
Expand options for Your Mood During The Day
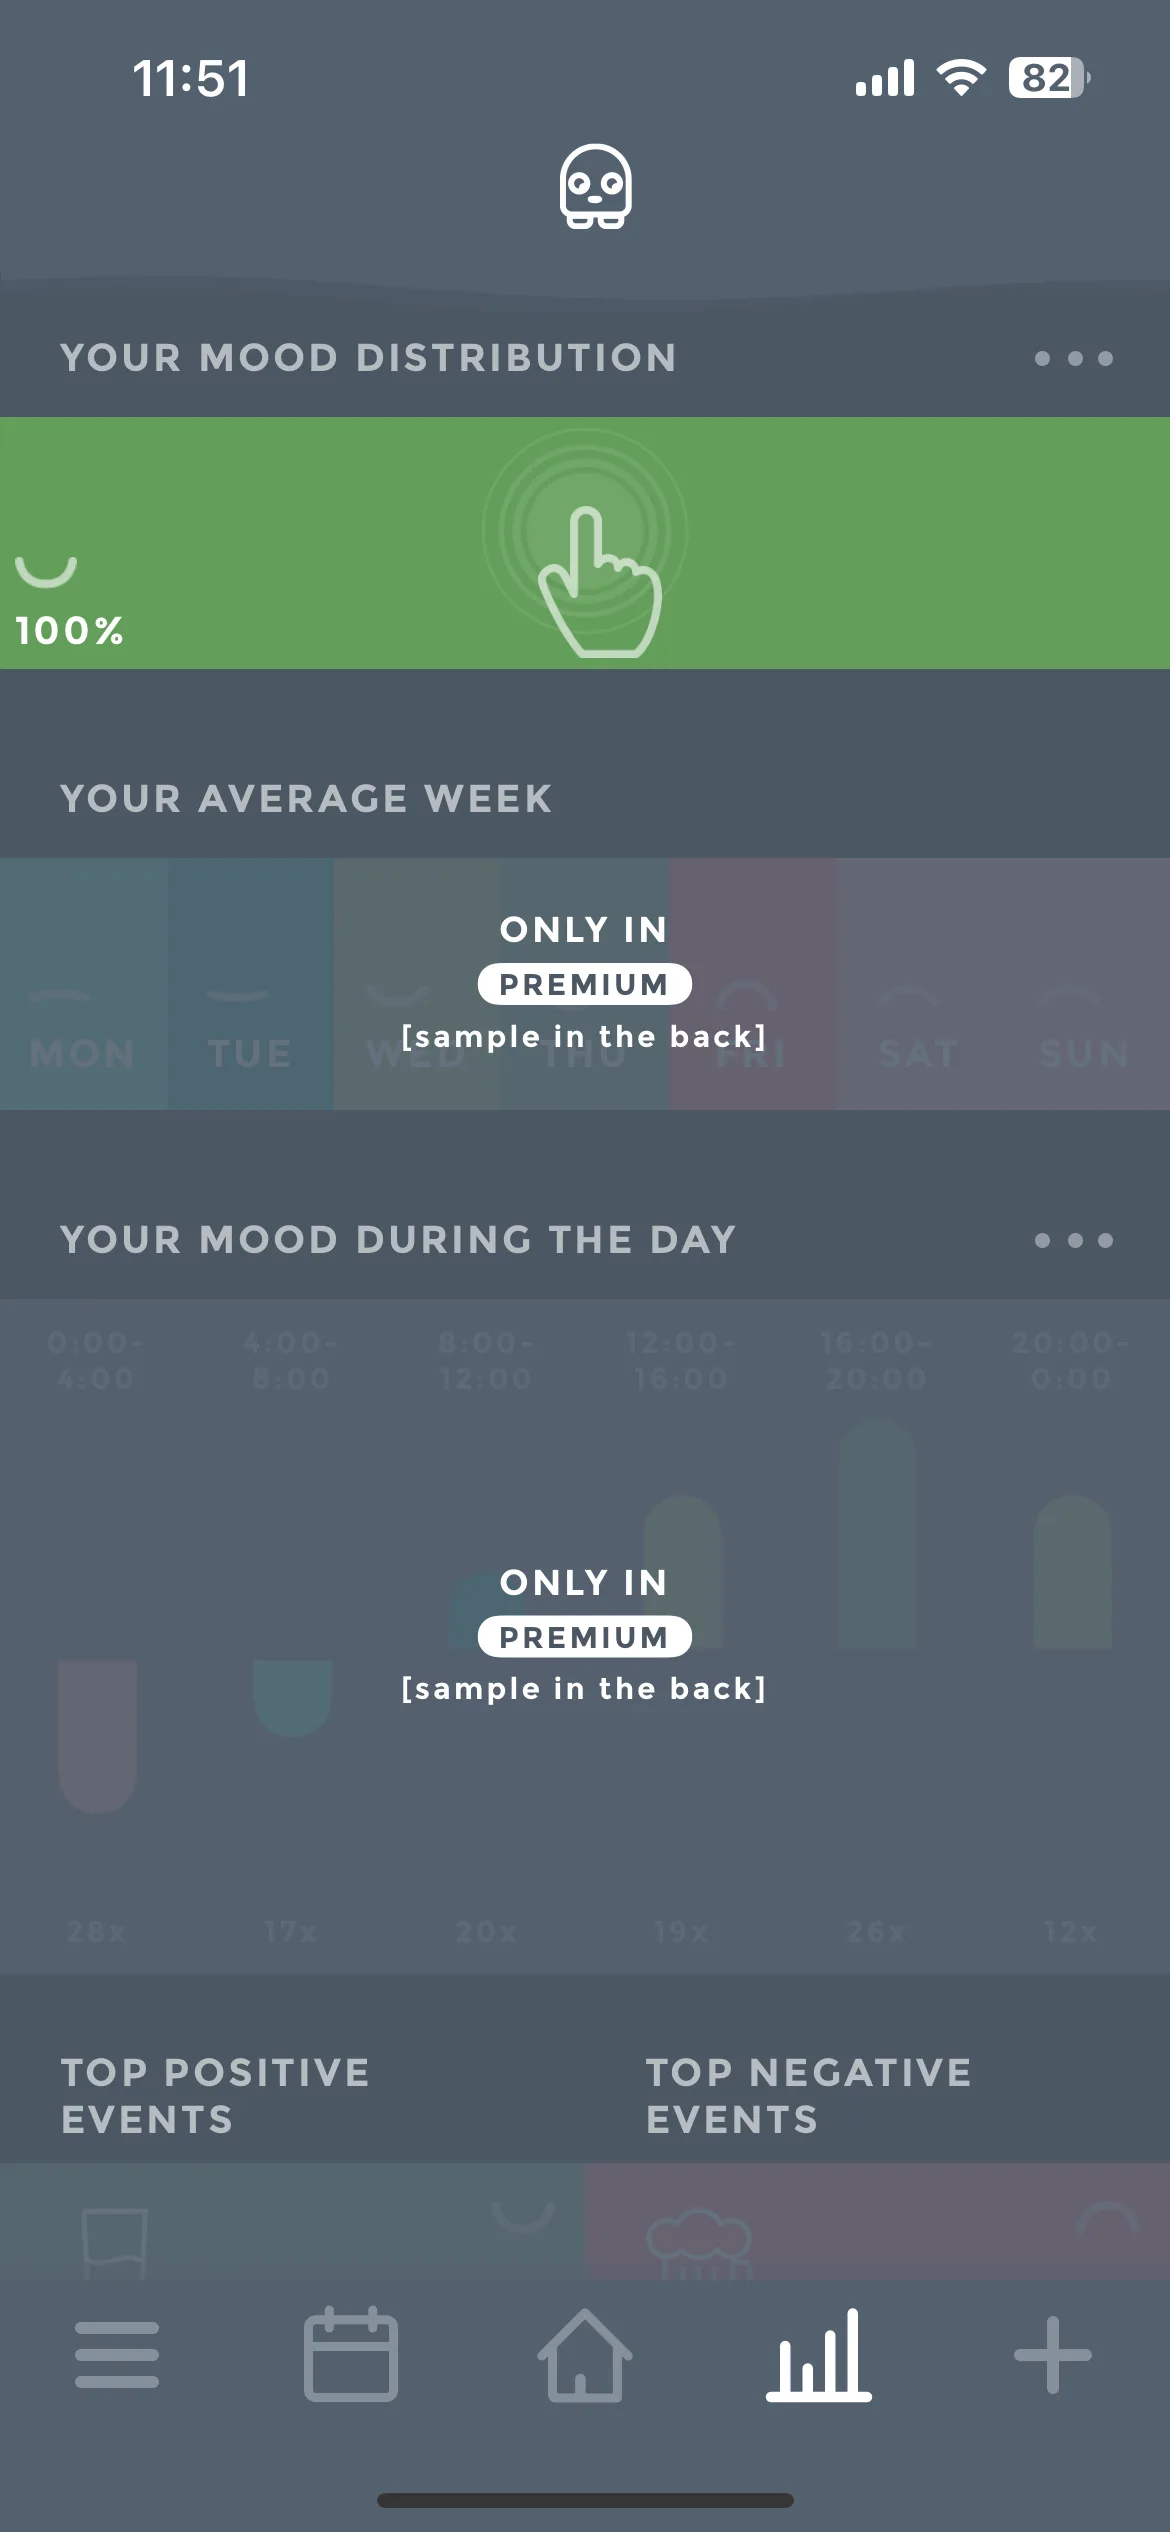[1074, 1240]
